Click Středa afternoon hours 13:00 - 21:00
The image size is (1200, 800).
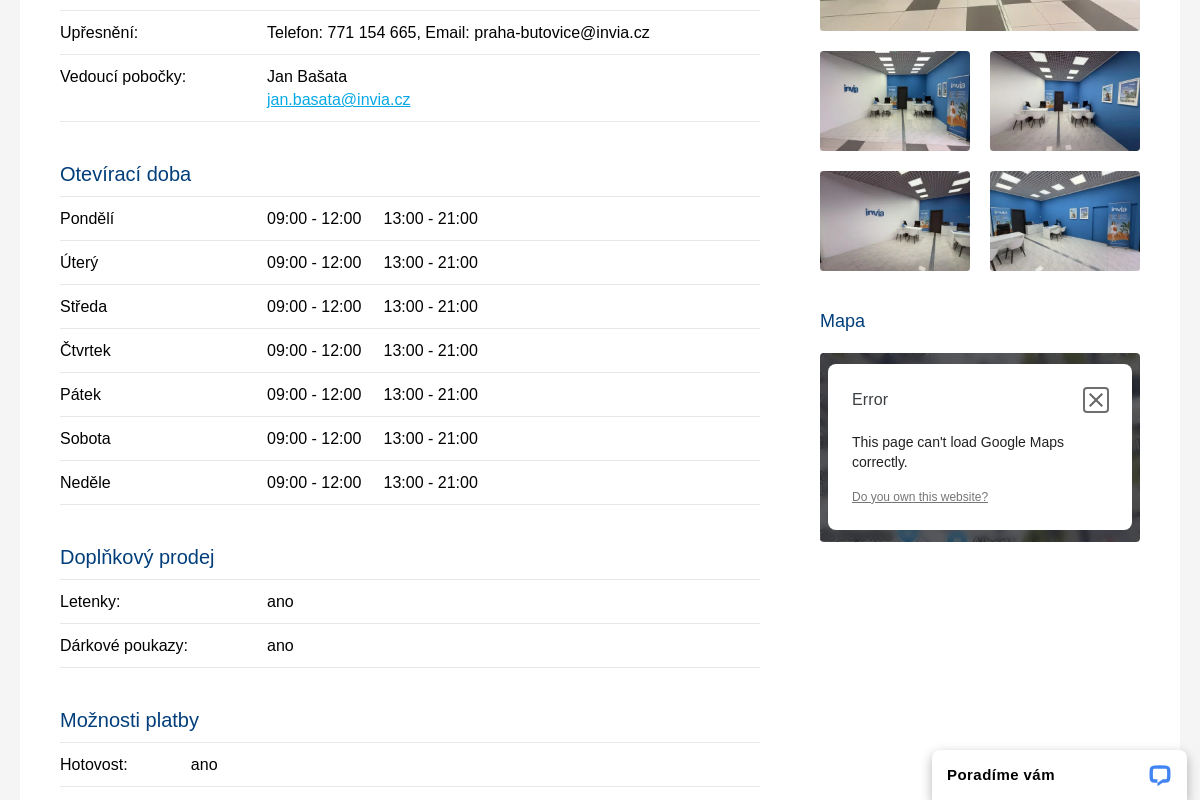(431, 307)
